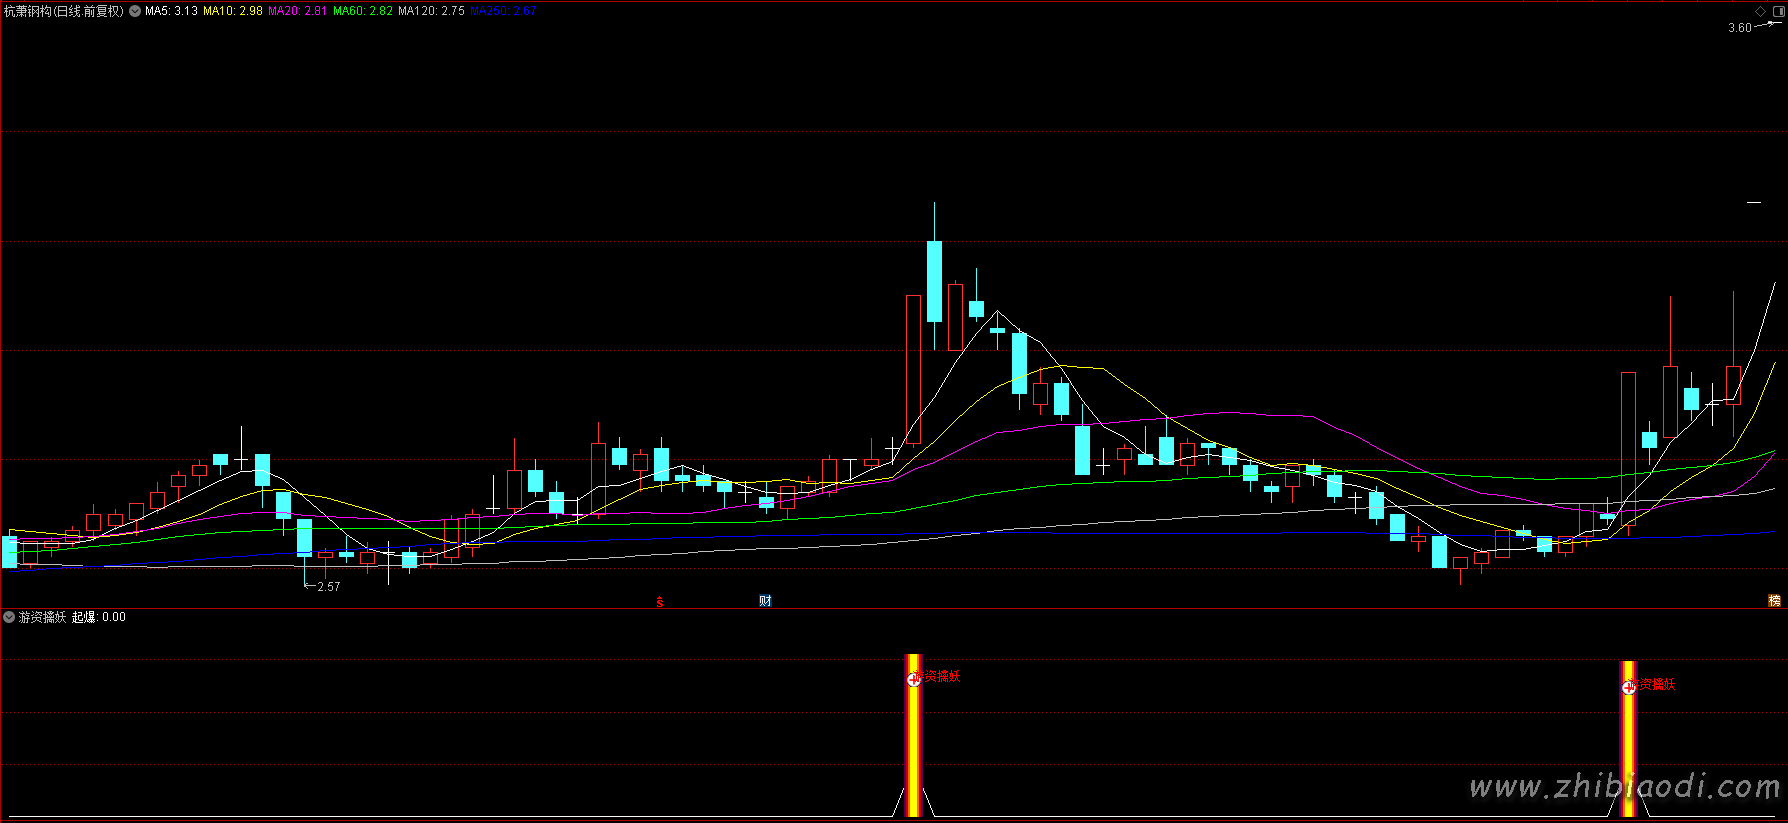1788x823 pixels.
Task: Click the tallest cyan candlestick at peak
Action: pos(934,281)
